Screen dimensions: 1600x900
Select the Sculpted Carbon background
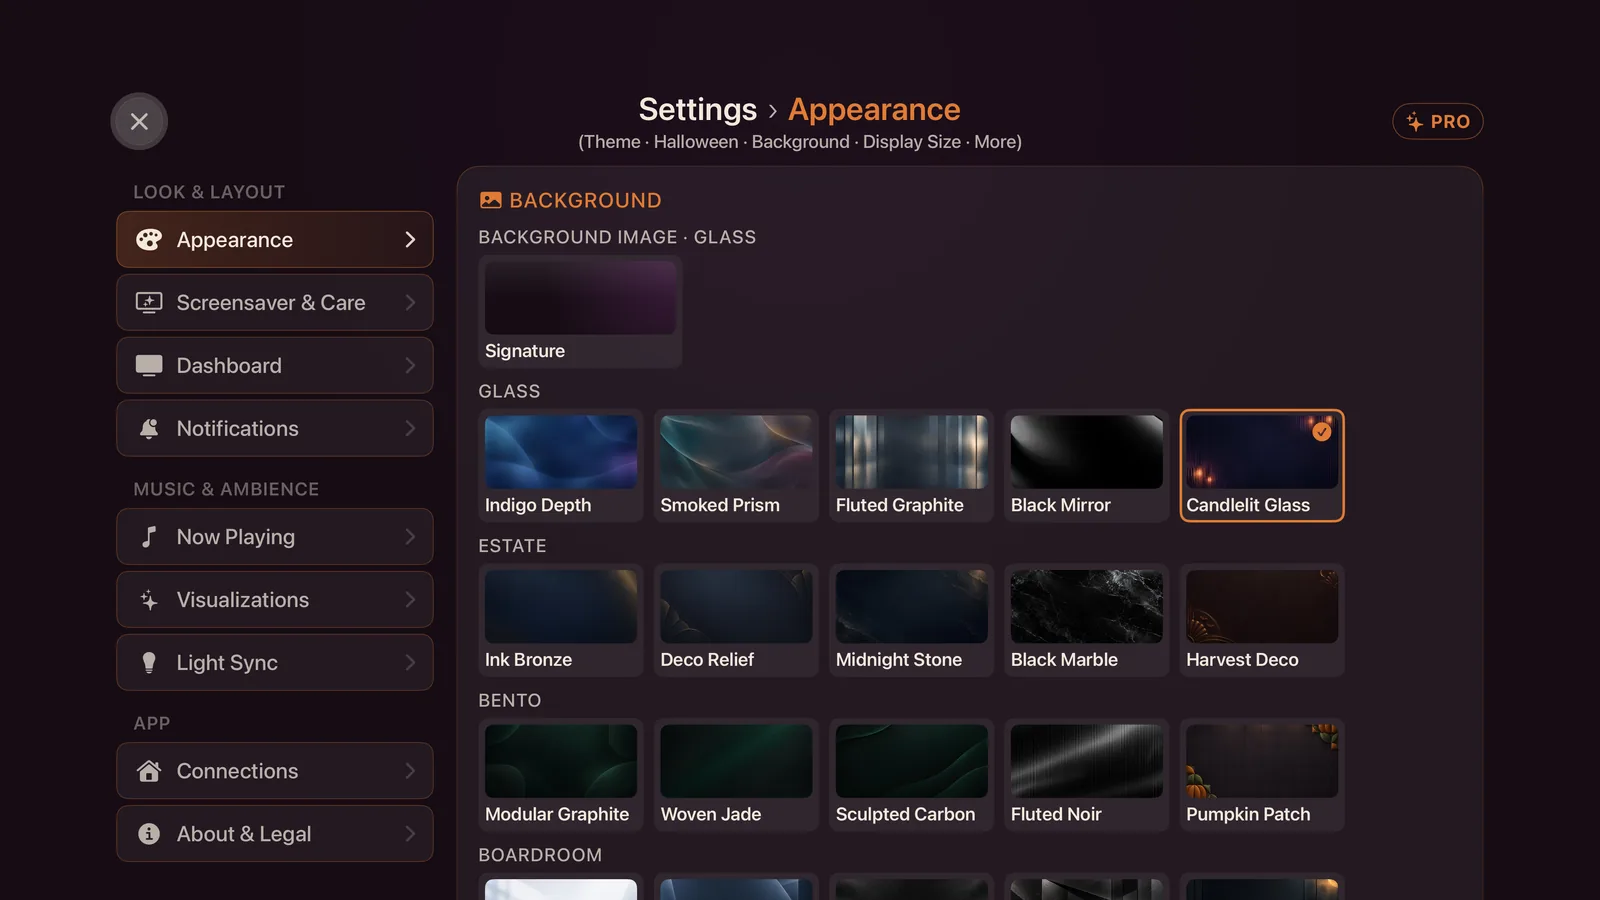912,775
